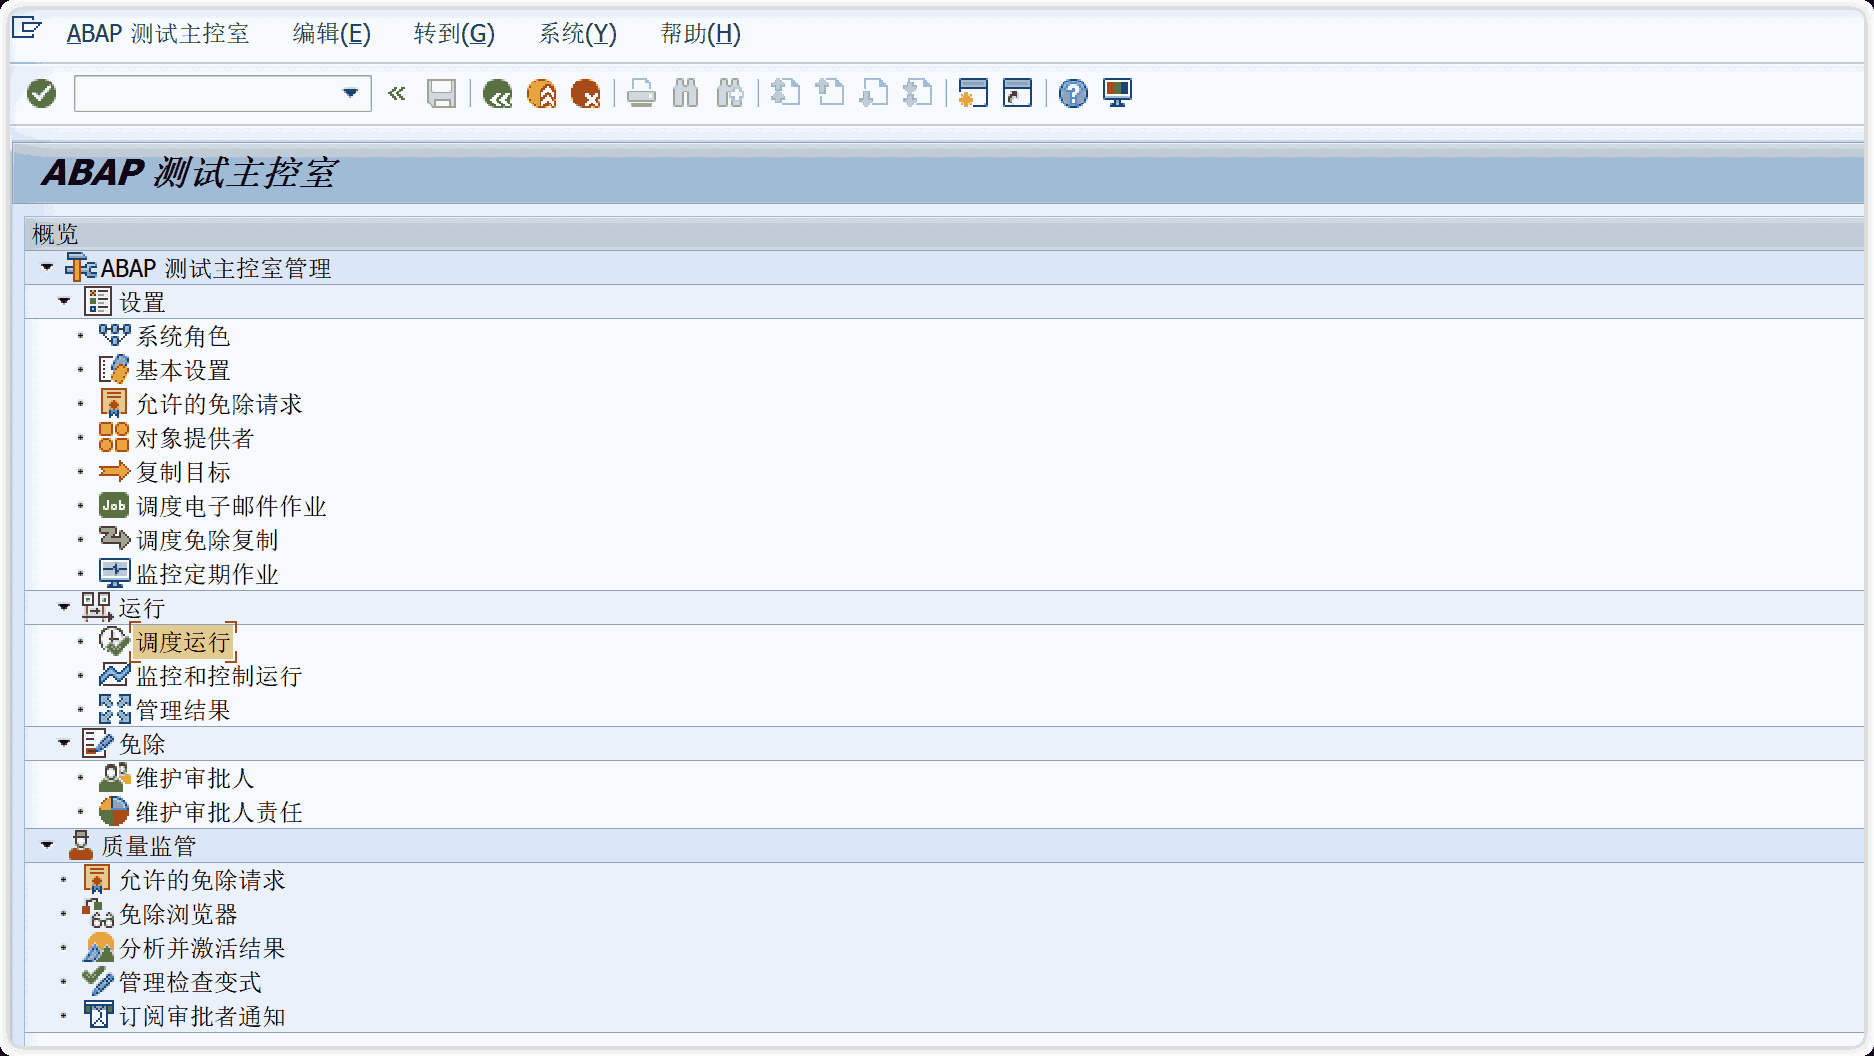Open the 免除浏览器 entry
The image size is (1874, 1056).
click(x=178, y=914)
